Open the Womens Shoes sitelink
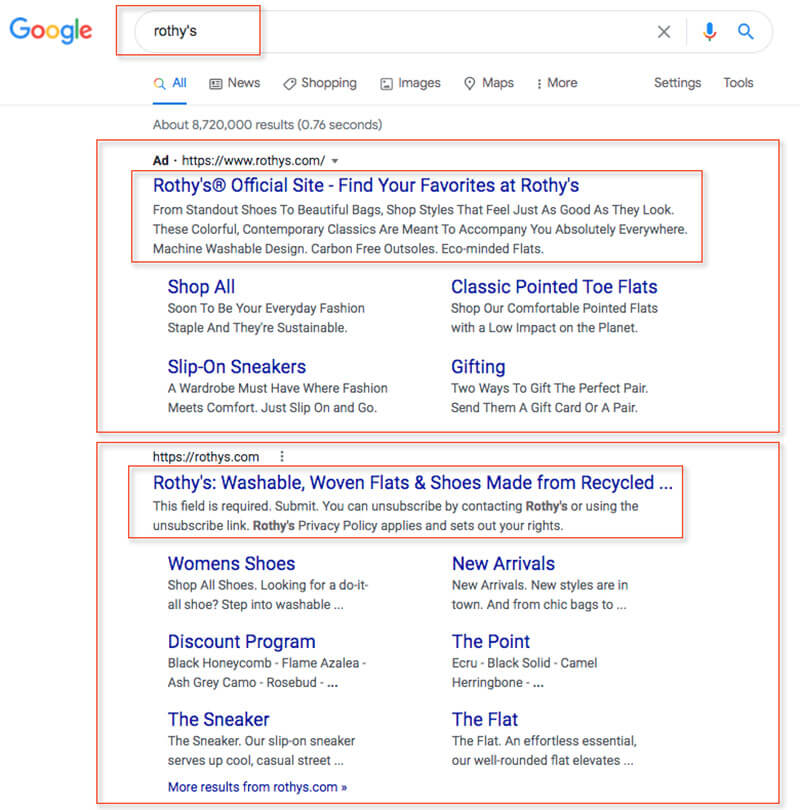This screenshot has height=810, width=800. tap(231, 564)
